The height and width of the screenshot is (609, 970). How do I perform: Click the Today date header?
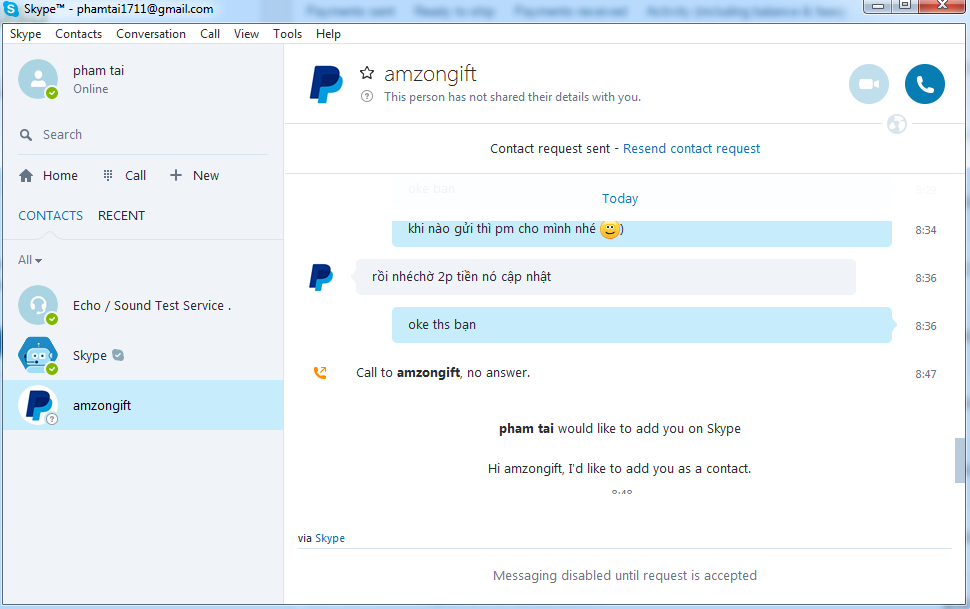(620, 199)
